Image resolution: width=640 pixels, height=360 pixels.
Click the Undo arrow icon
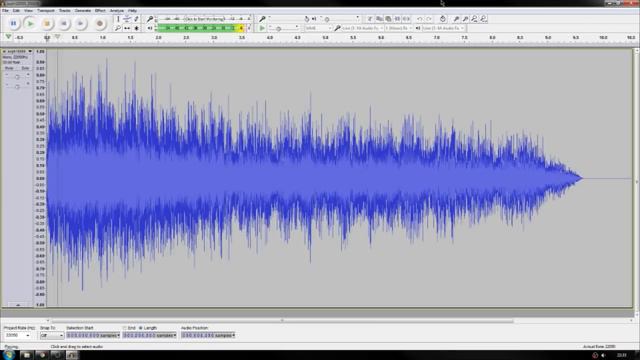(x=420, y=19)
